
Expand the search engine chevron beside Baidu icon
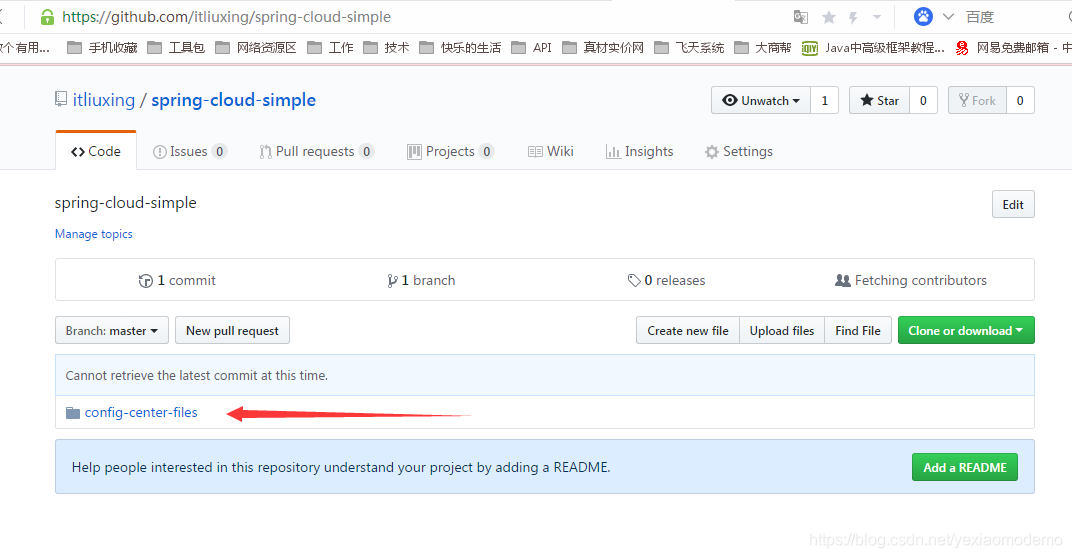tap(948, 17)
